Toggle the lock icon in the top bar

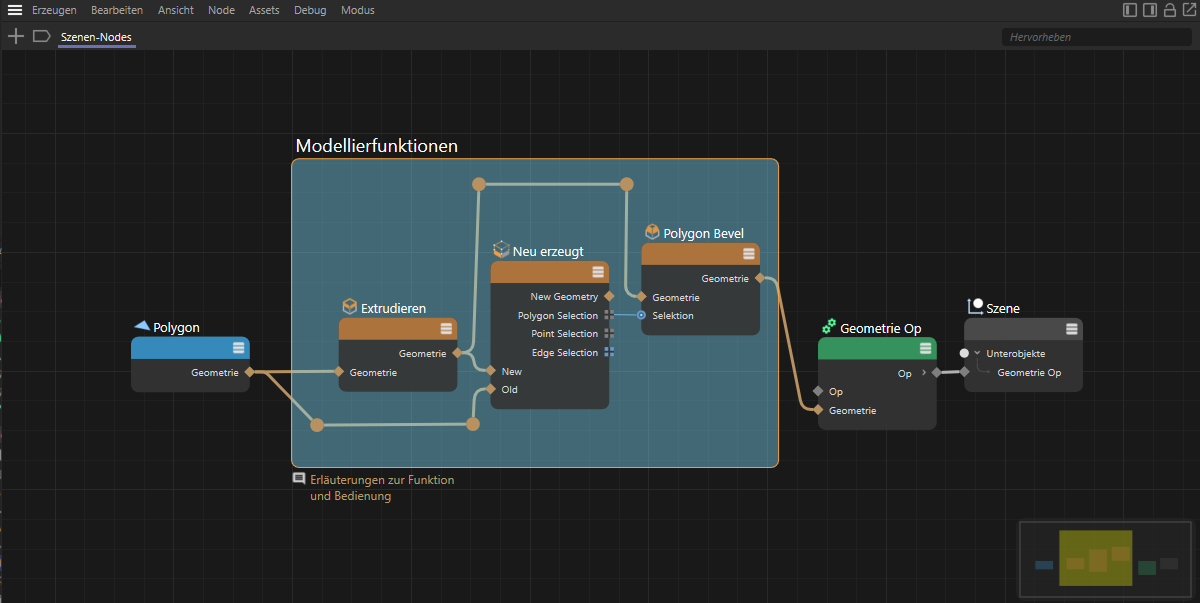[x=1169, y=10]
